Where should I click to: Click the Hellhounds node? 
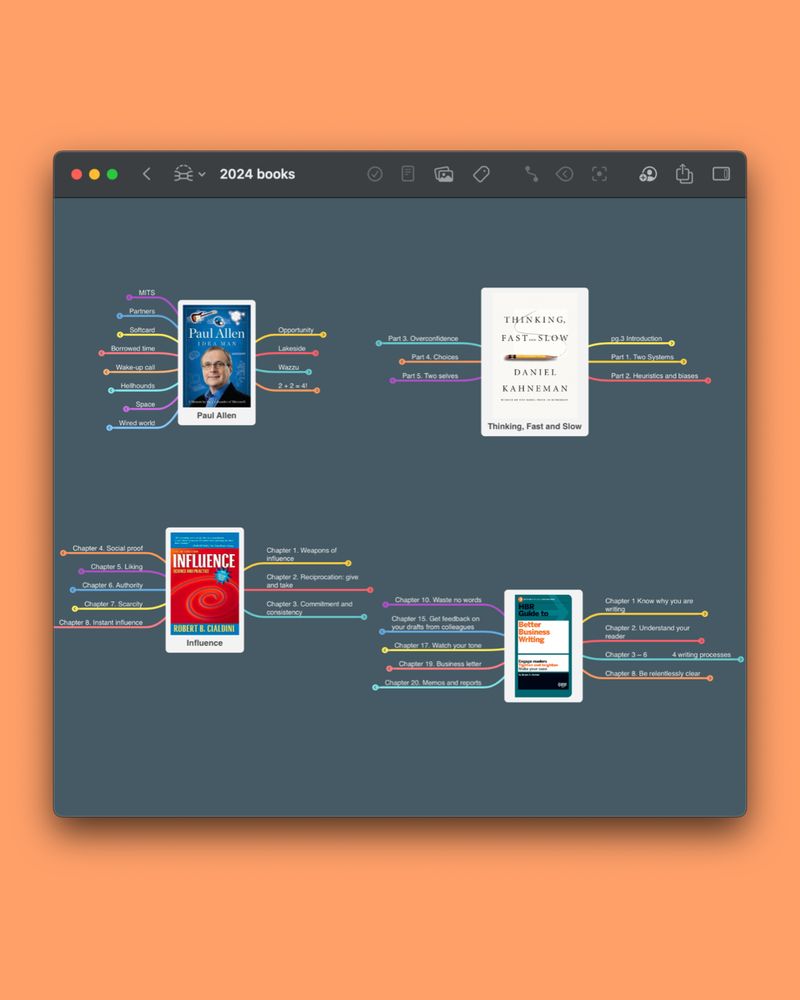[x=137, y=386]
